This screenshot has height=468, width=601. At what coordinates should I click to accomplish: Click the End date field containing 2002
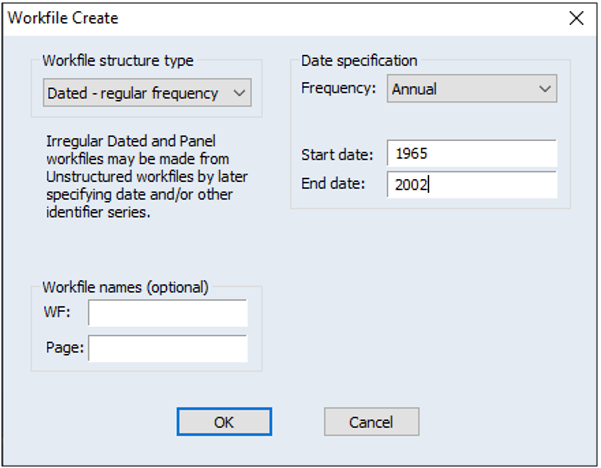pos(471,185)
